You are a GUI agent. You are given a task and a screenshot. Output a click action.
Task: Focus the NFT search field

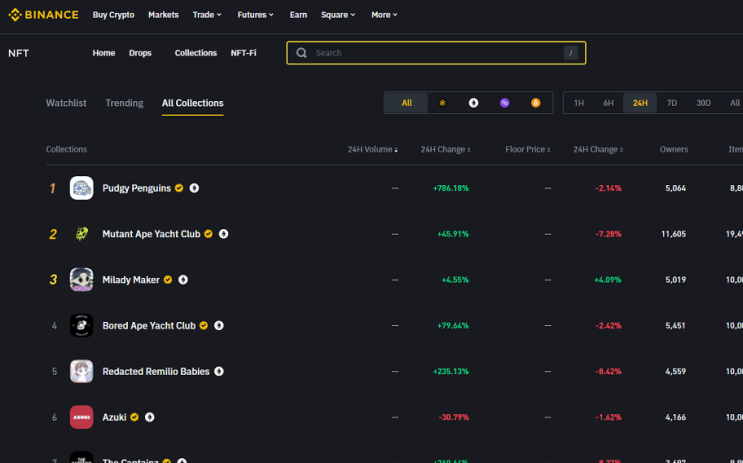click(x=436, y=53)
